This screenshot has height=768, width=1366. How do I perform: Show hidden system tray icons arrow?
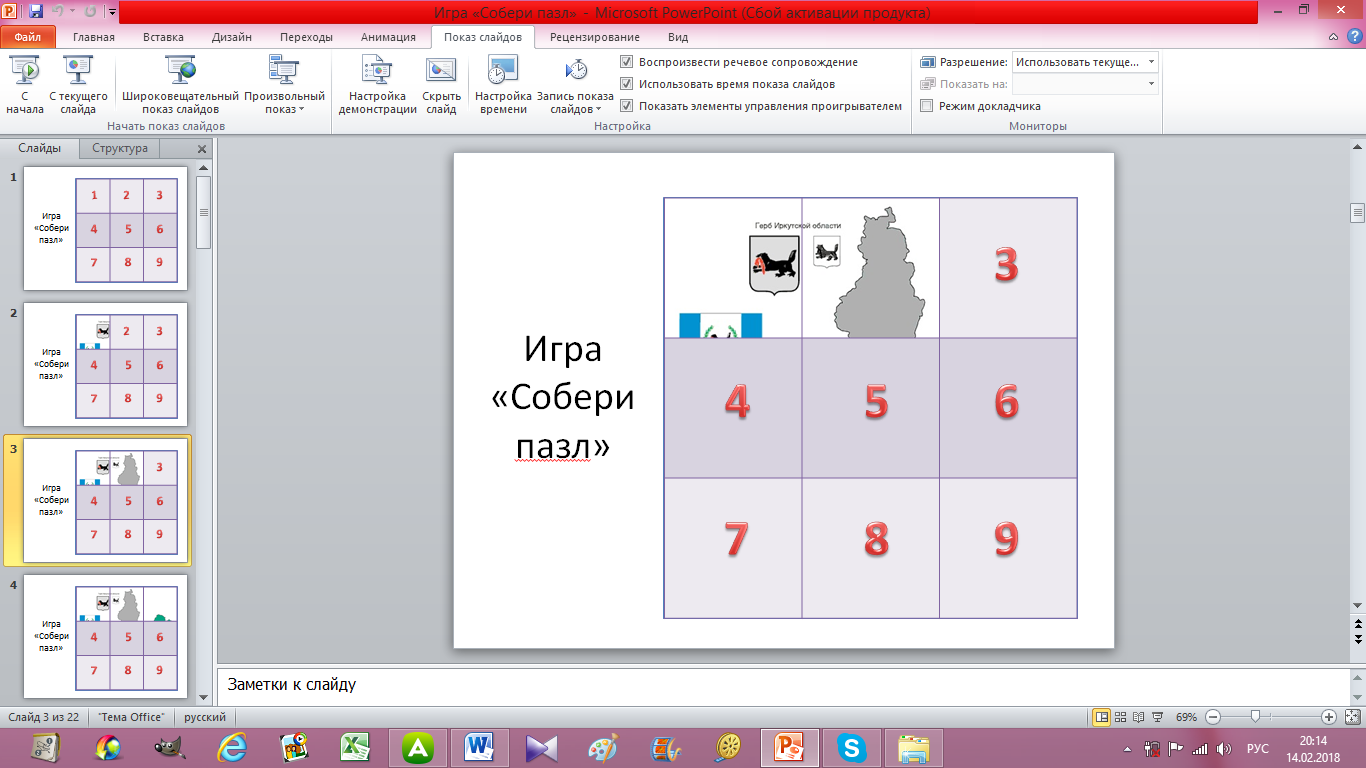tap(1128, 749)
